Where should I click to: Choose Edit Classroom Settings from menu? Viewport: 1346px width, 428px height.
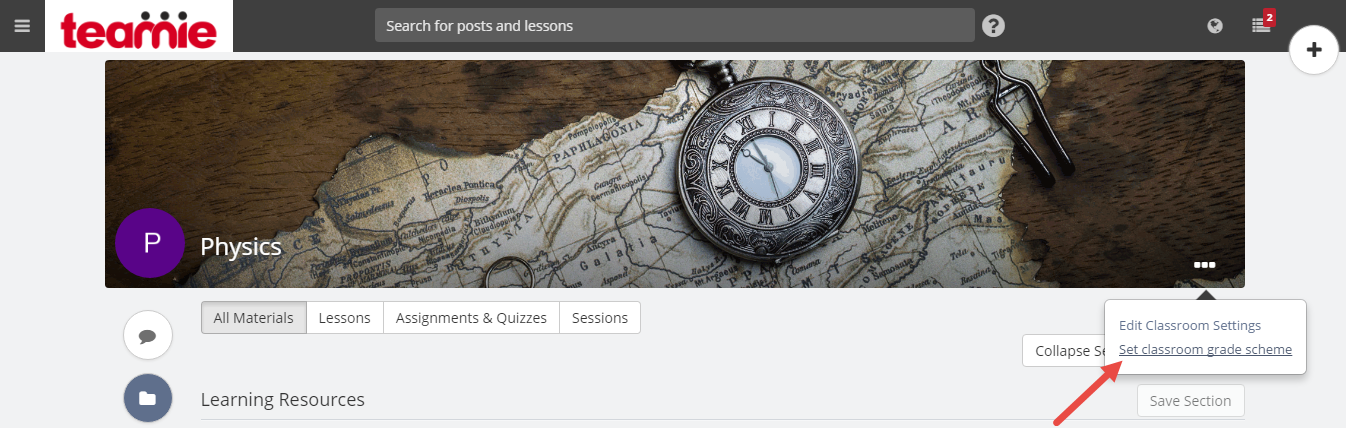point(1190,325)
